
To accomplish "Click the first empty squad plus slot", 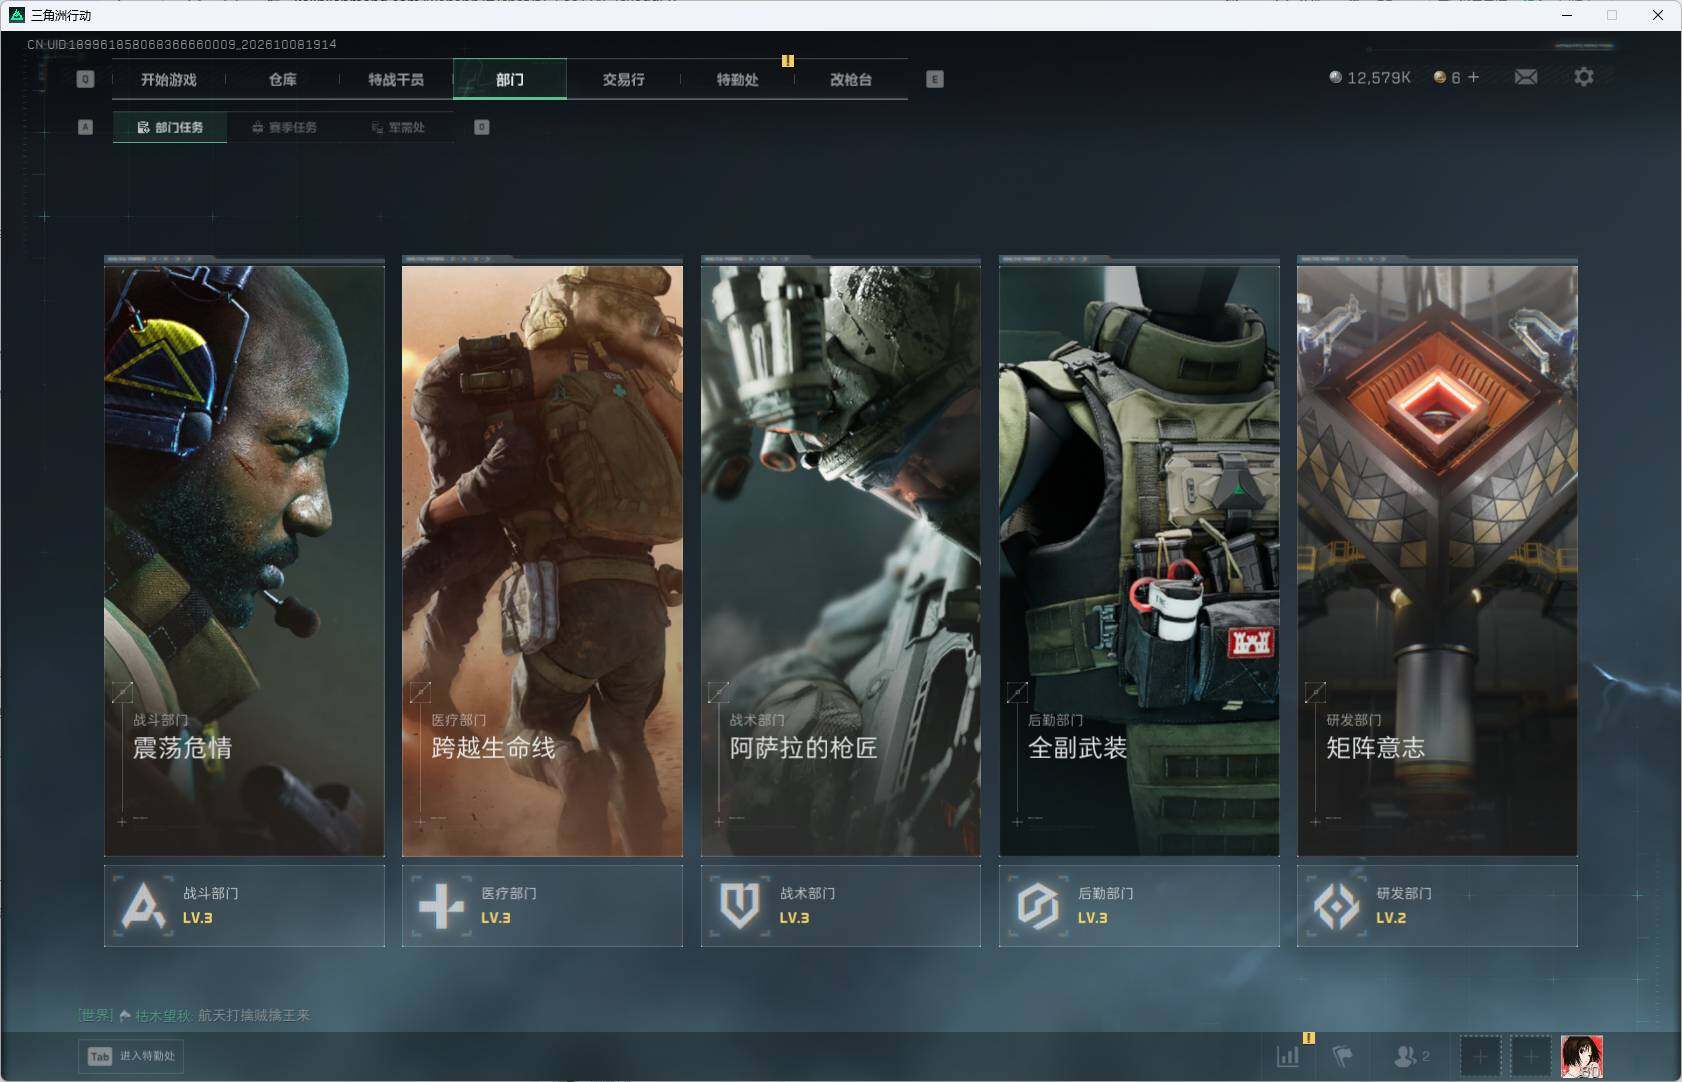I will [x=1480, y=1056].
